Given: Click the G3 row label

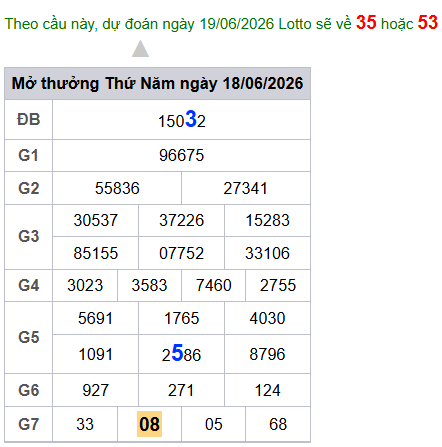Looking at the screenshot, I should tap(29, 236).
